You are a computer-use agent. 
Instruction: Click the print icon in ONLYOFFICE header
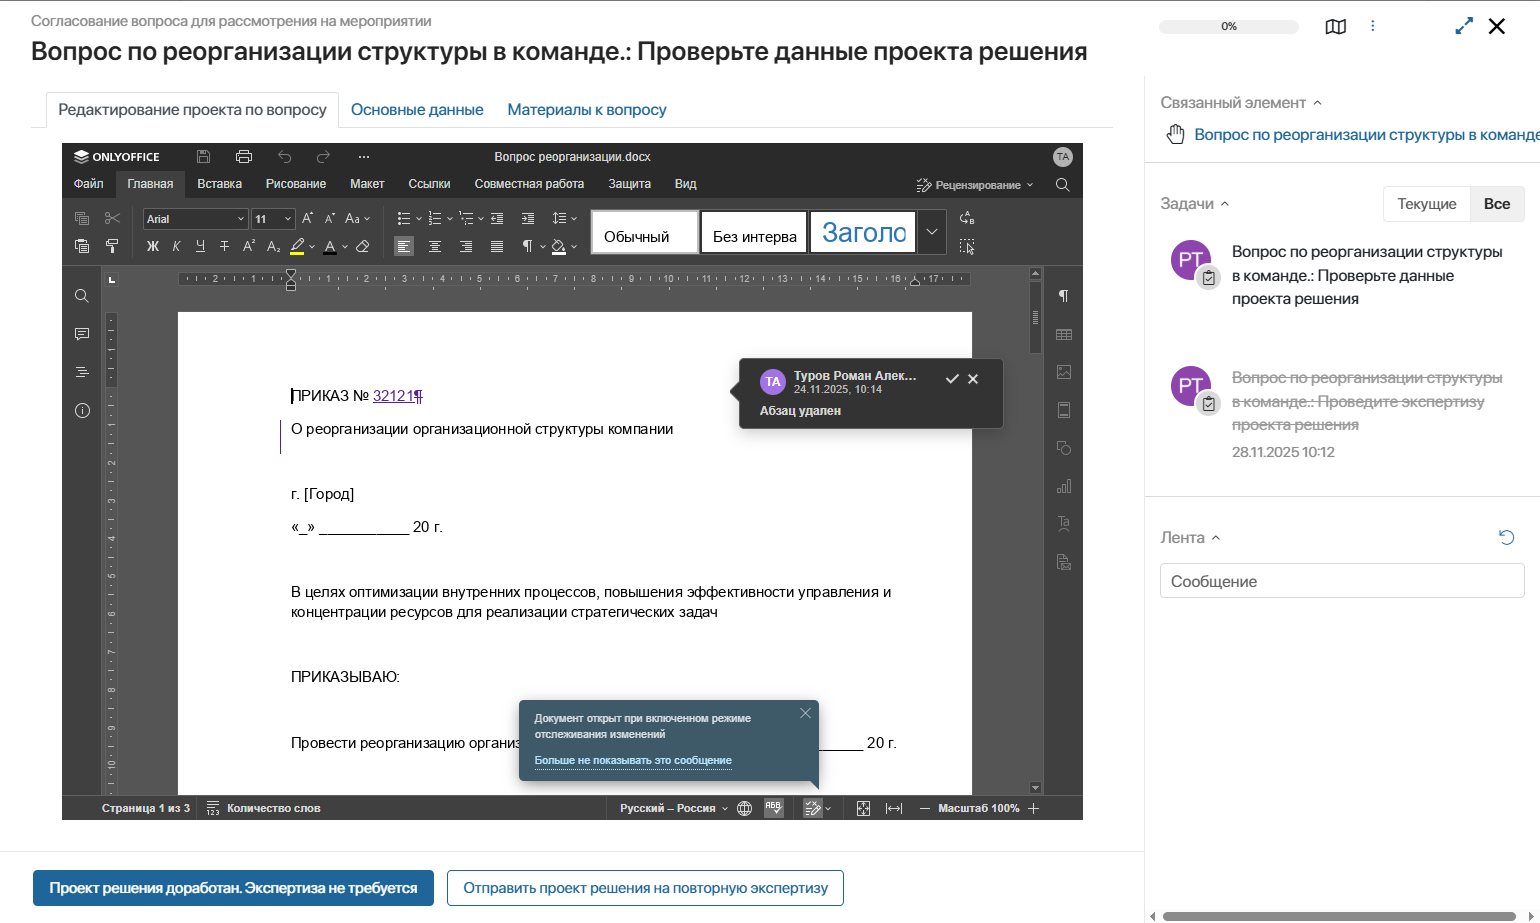(x=244, y=157)
